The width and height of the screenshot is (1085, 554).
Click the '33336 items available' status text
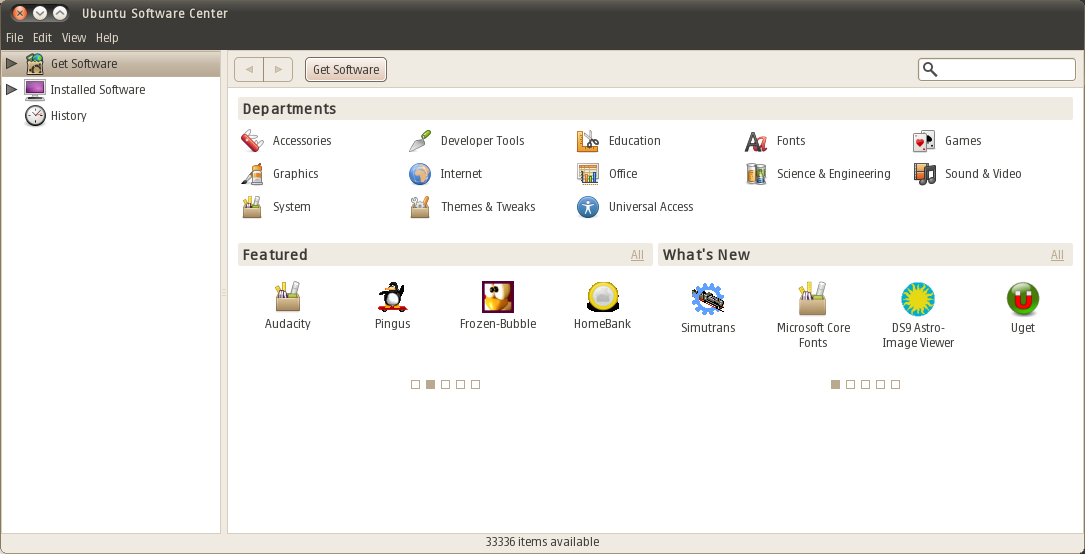tap(542, 542)
